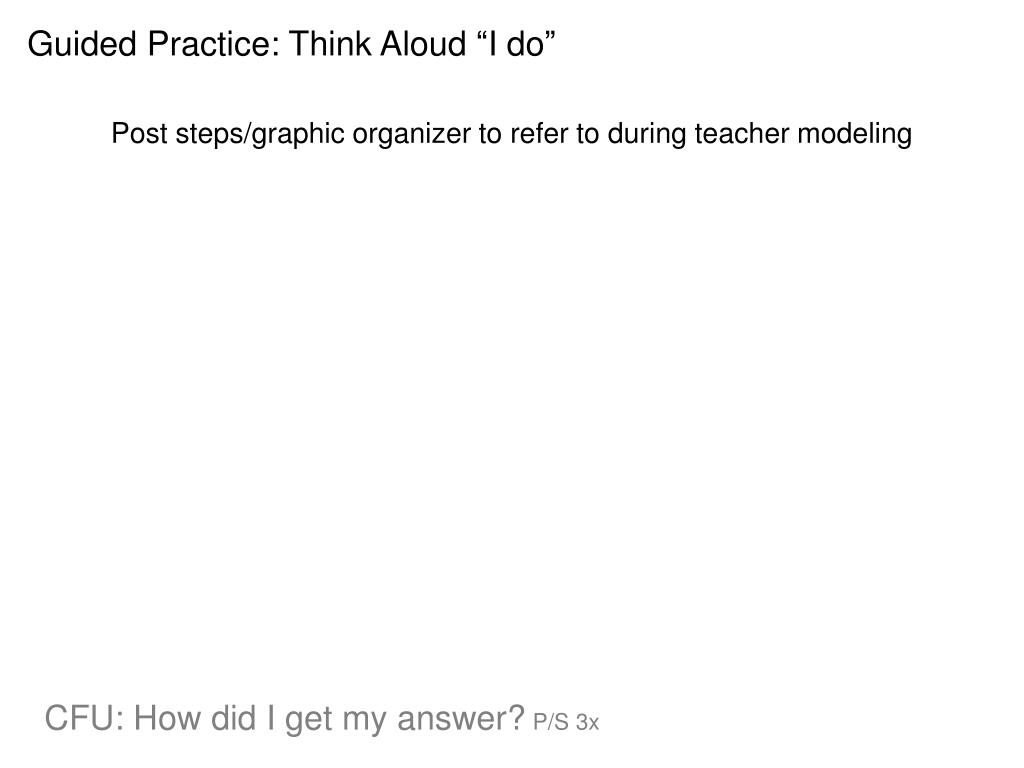This screenshot has width=1024, height=768.
Task: Click the word "How" in CFU question
Action: (x=167, y=718)
